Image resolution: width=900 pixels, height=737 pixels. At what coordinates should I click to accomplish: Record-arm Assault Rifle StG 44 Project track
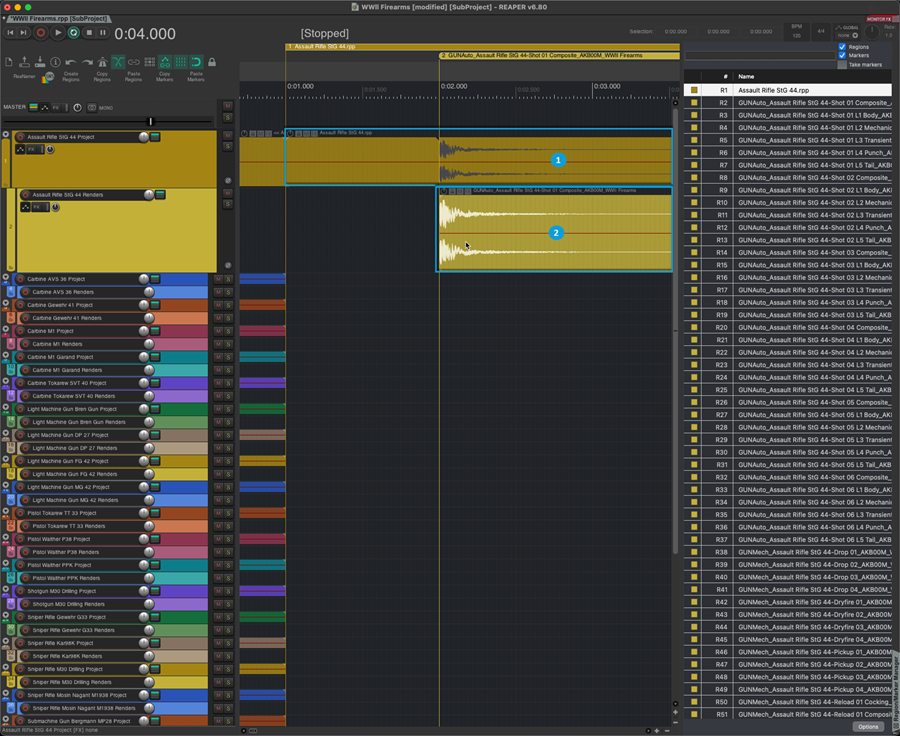pos(20,137)
